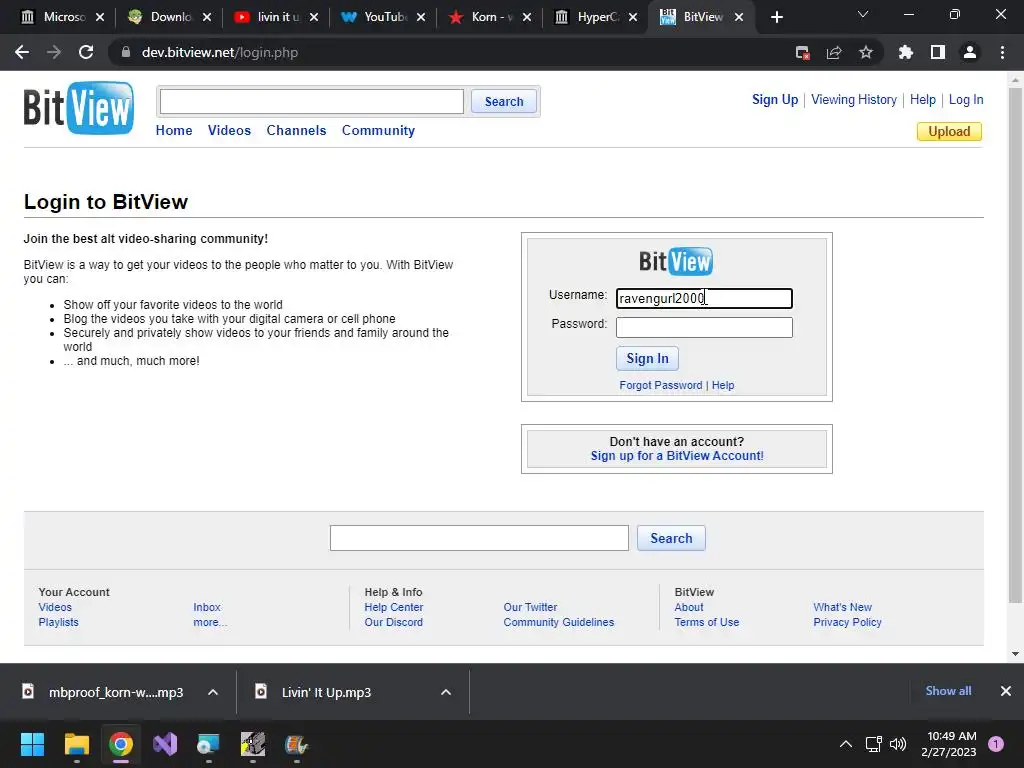Open a new browser tab
Viewport: 1024px width, 768px height.
click(x=776, y=17)
